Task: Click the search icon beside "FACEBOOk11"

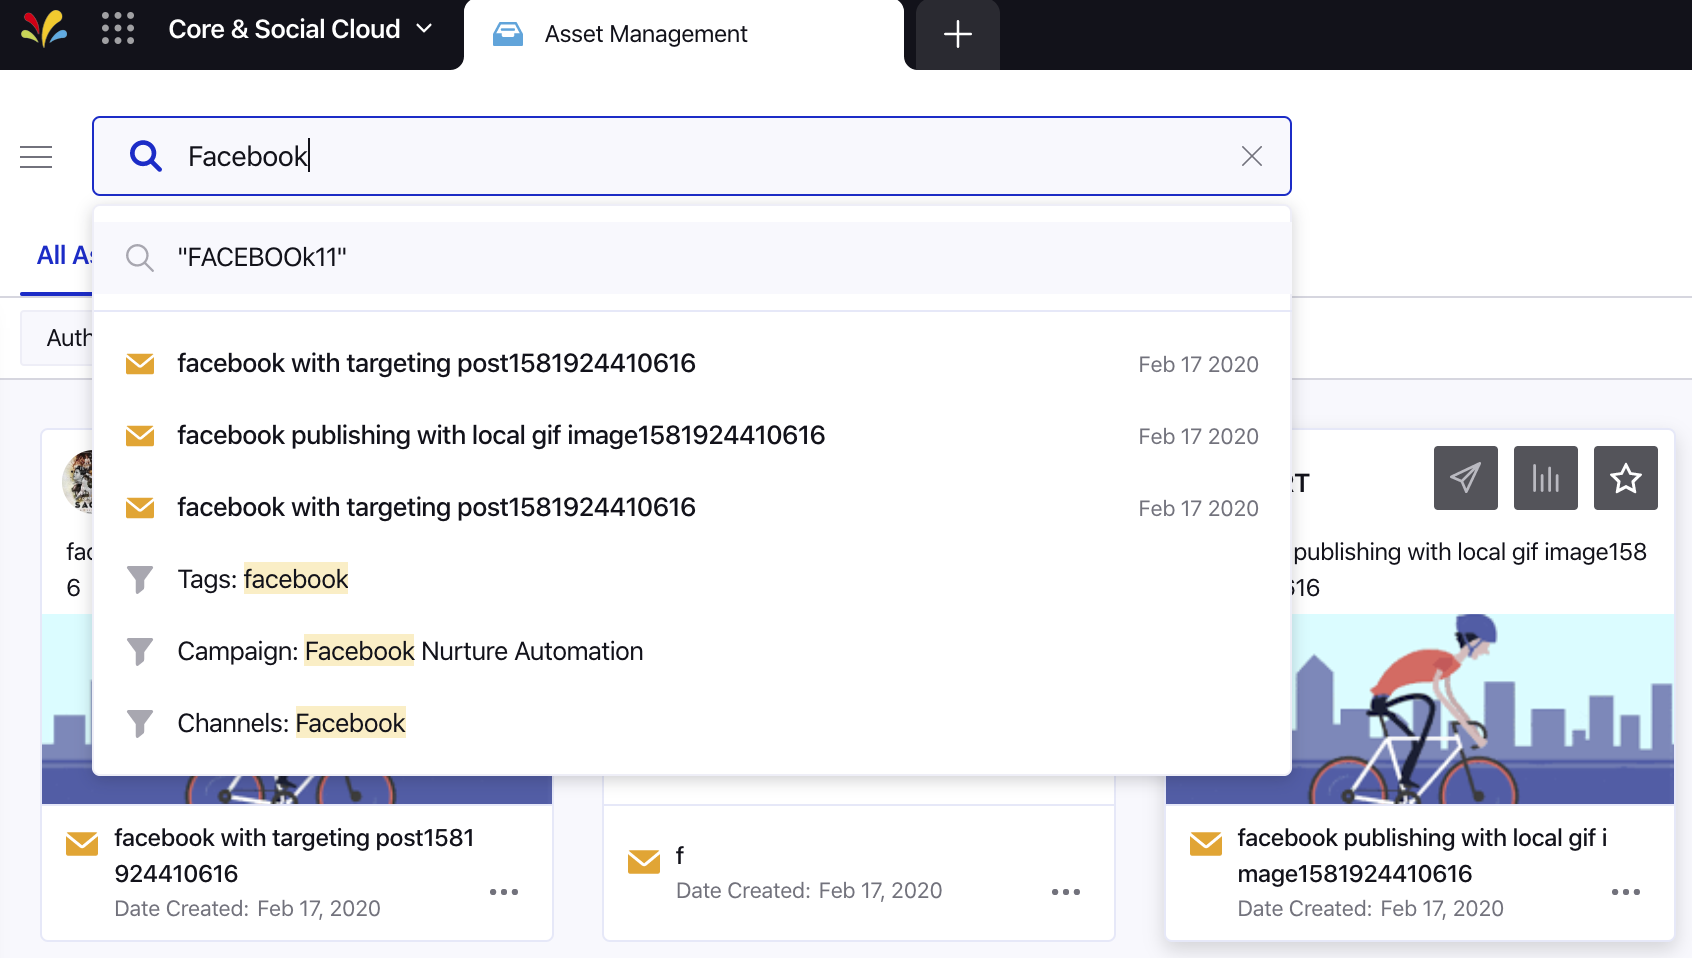Action: (140, 258)
